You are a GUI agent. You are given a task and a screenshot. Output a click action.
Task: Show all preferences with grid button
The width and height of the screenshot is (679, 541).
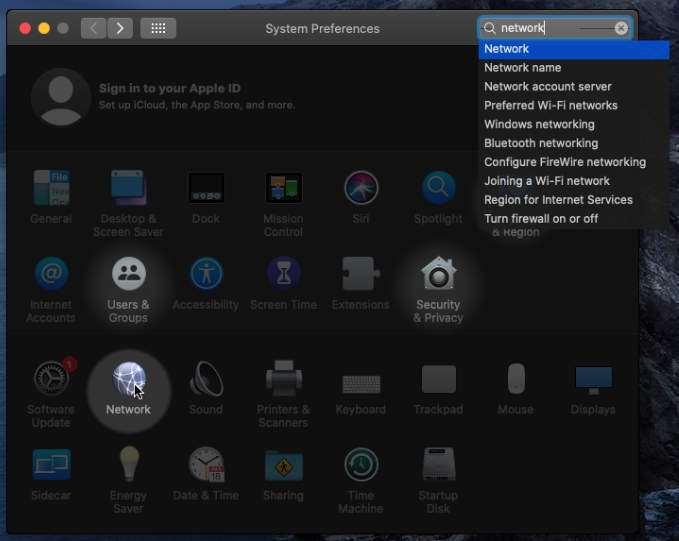pyautogui.click(x=158, y=28)
